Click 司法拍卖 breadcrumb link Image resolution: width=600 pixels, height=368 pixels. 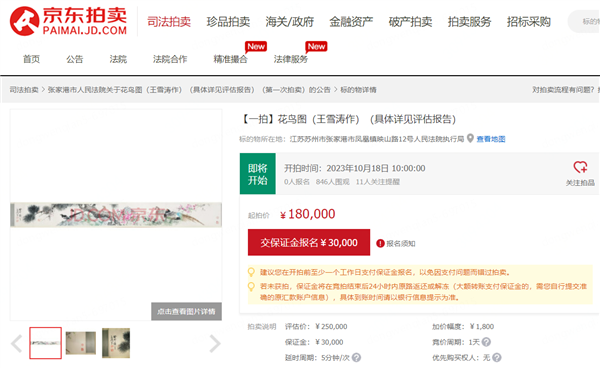24,90
